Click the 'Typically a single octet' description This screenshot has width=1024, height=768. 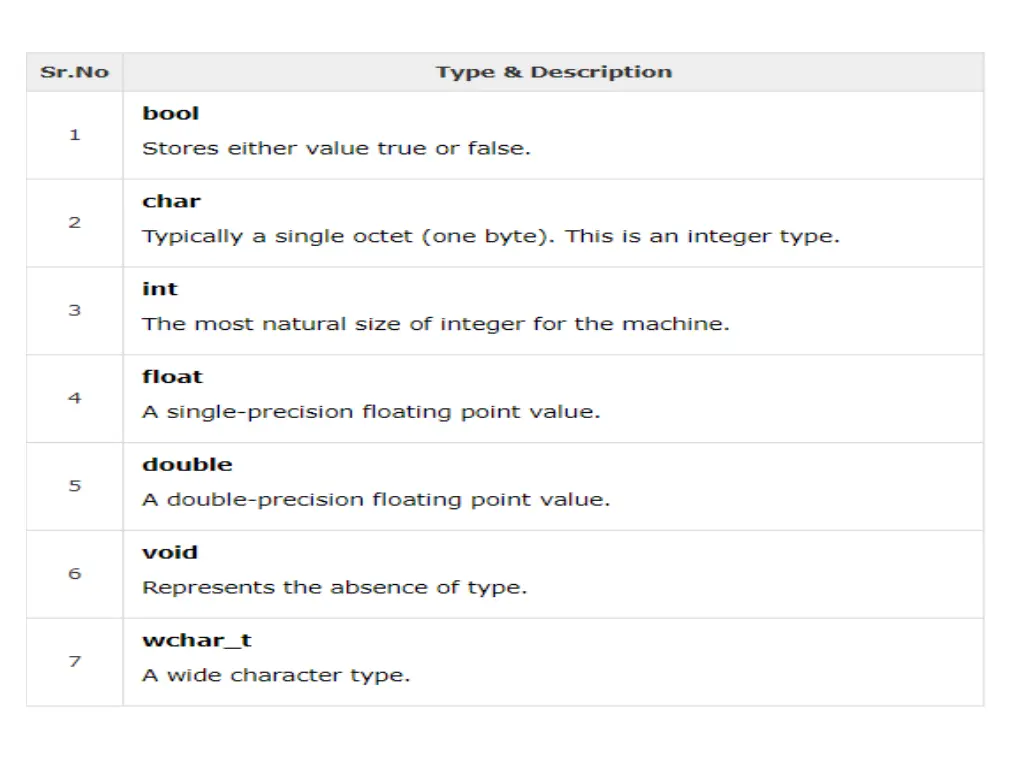pos(491,236)
